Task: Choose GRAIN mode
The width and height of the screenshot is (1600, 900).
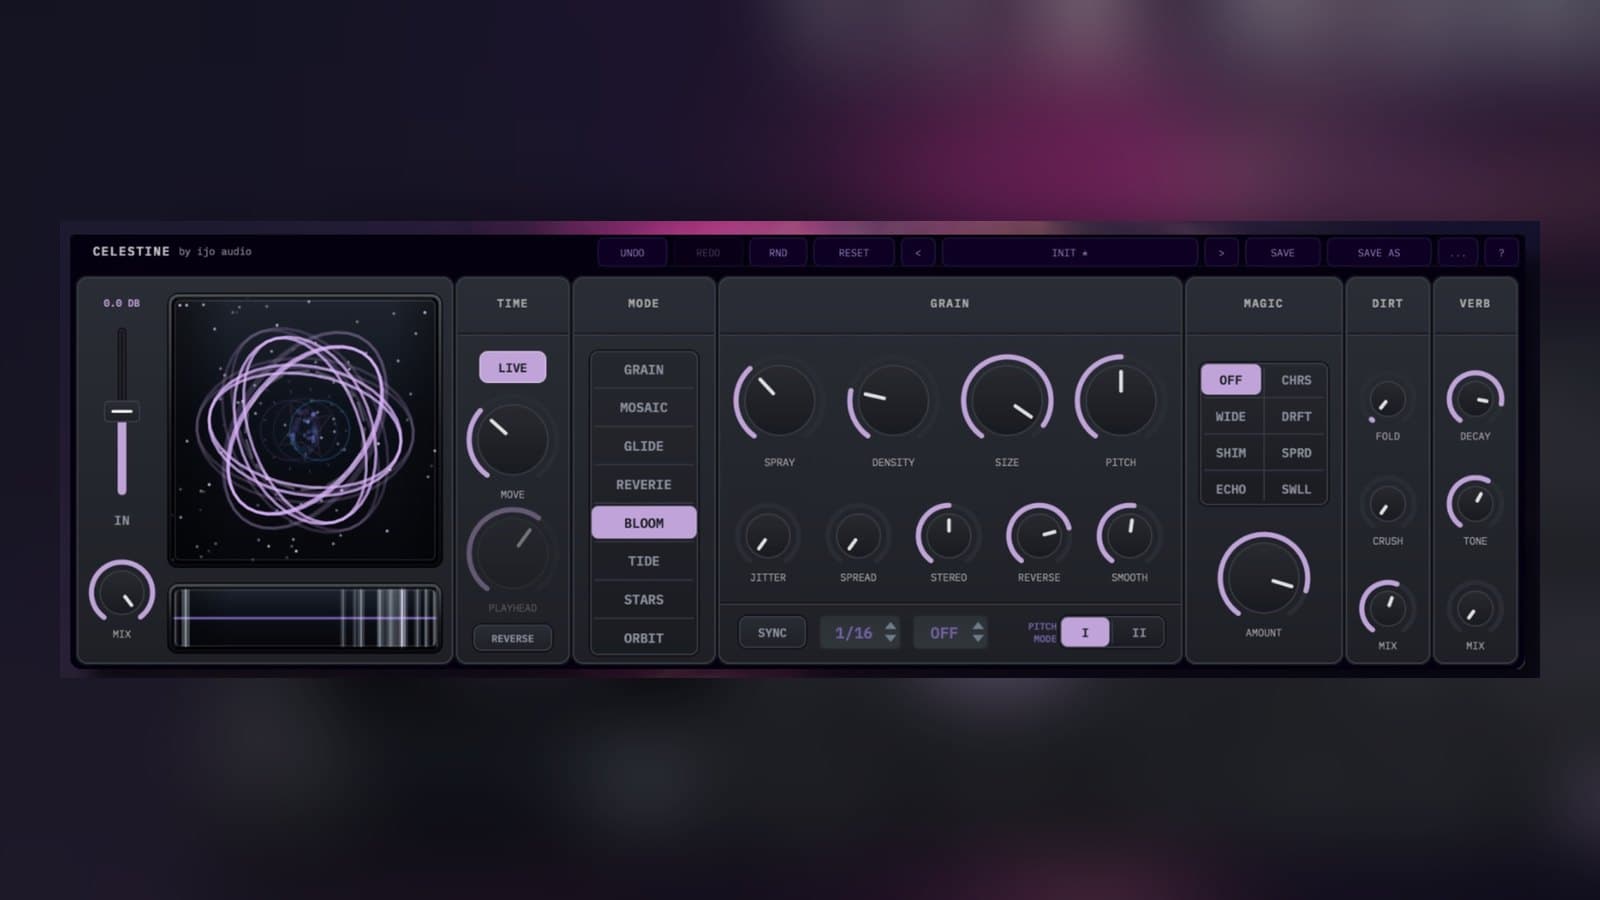Action: tap(643, 370)
